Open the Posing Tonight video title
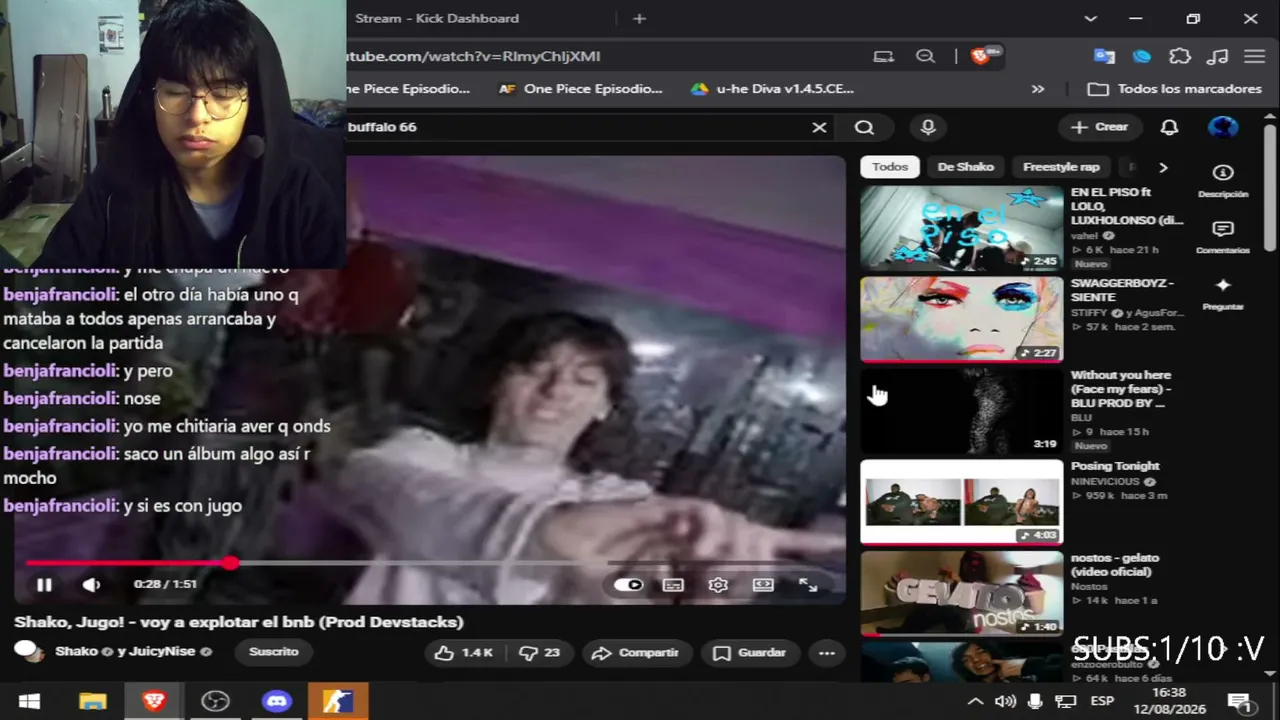This screenshot has height=720, width=1280. (x=1115, y=466)
